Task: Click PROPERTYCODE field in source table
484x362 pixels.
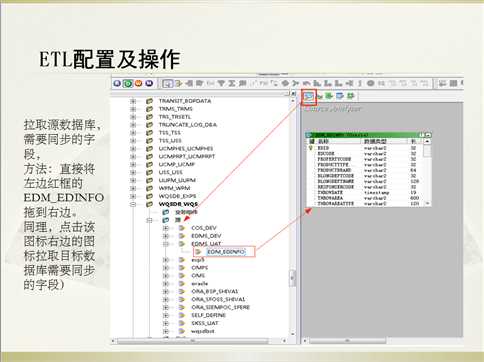Action: 334,159
